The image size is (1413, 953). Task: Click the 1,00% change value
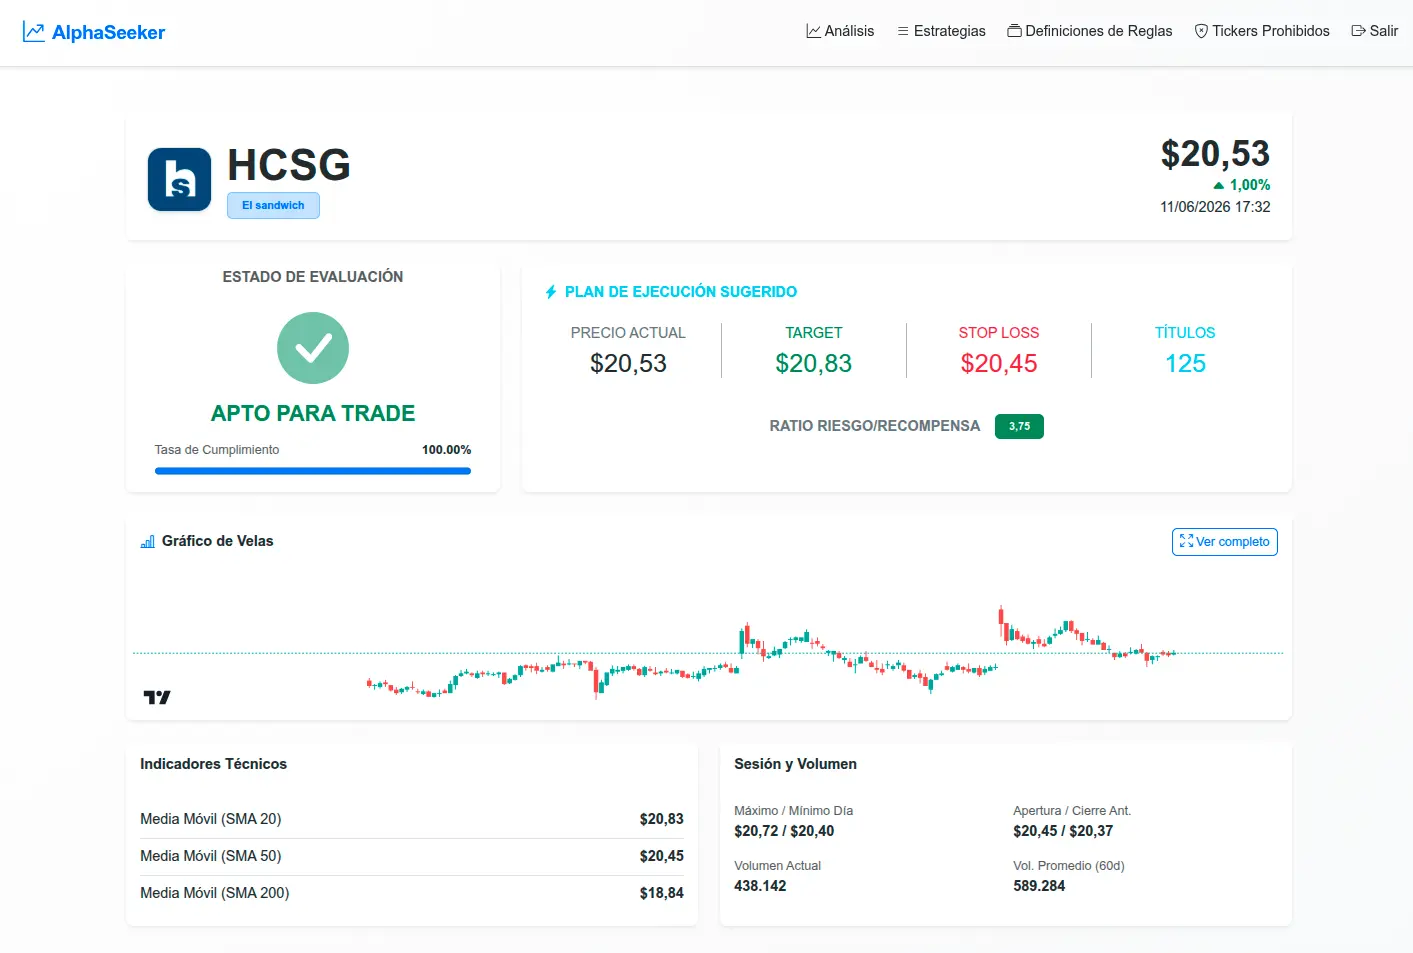(x=1250, y=185)
